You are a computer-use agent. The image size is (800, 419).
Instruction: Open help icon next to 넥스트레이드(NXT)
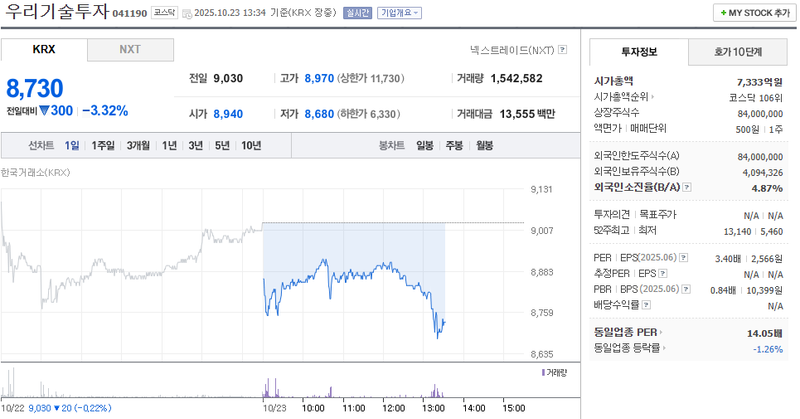(x=563, y=50)
